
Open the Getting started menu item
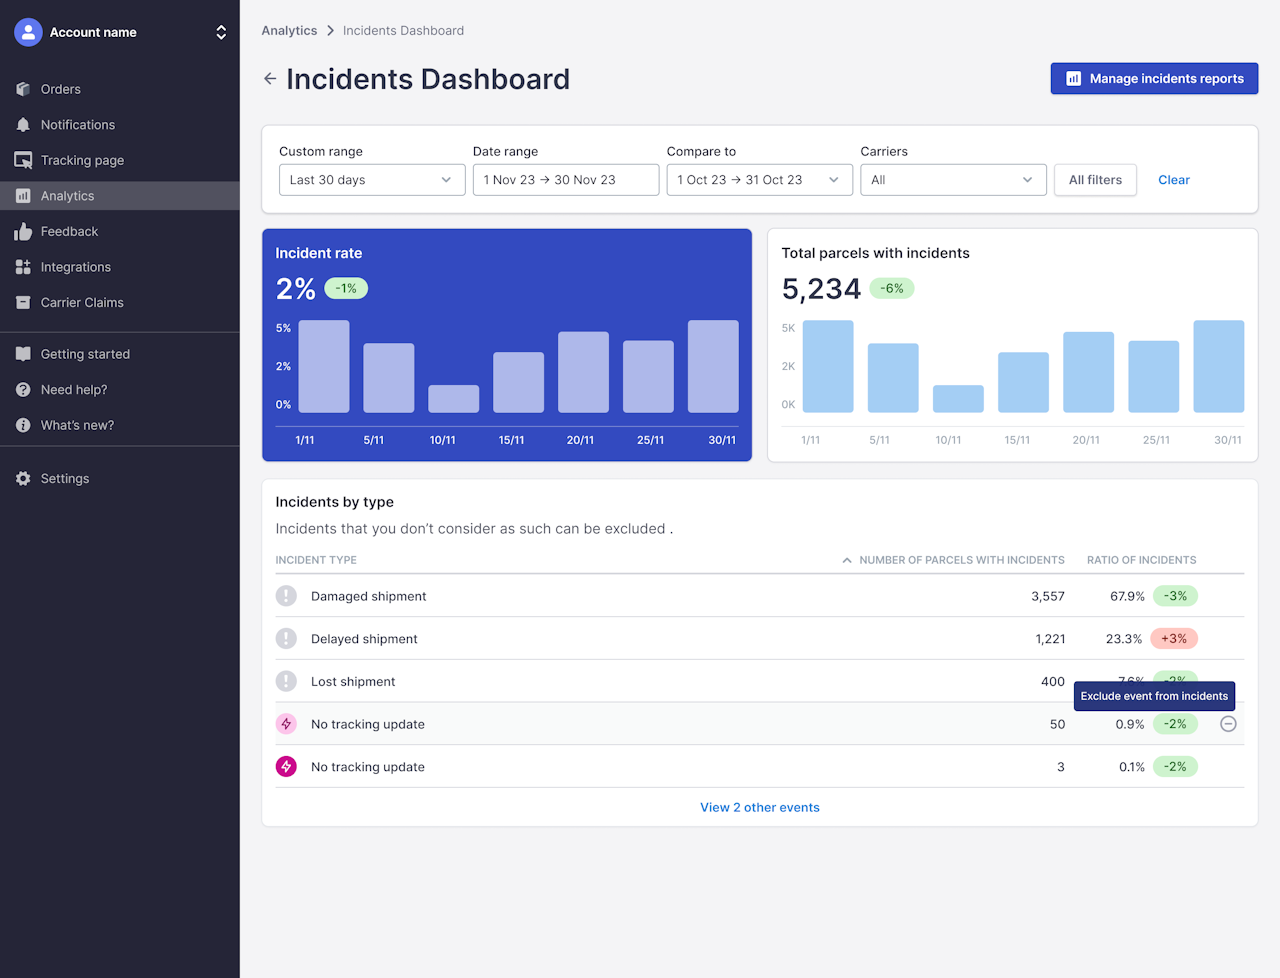pyautogui.click(x=85, y=354)
